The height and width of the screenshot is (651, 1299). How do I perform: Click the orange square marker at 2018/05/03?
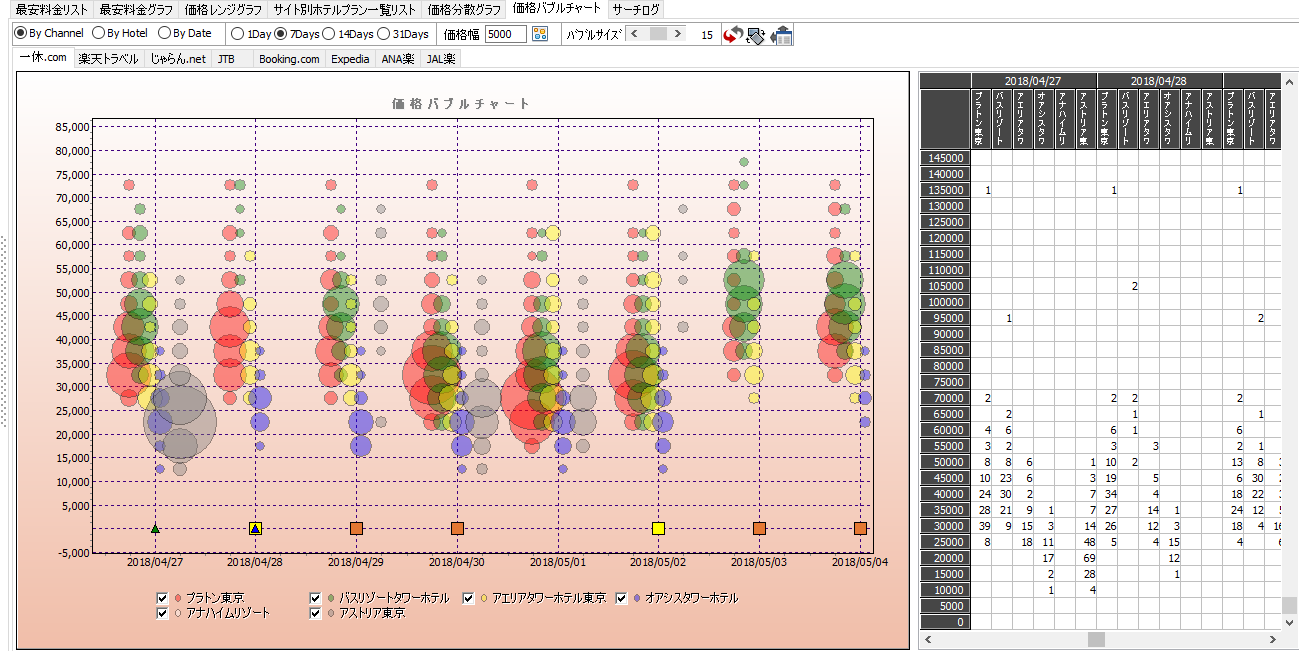click(759, 528)
